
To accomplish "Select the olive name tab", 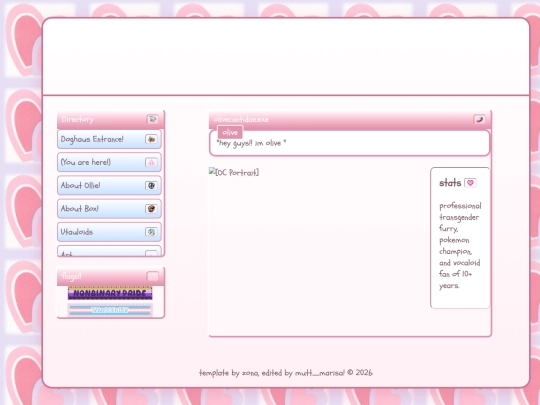I will click(x=230, y=133).
